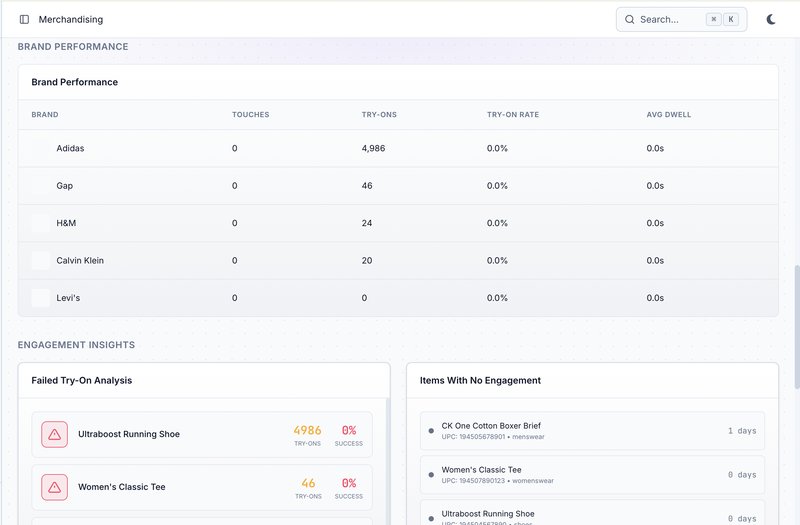Click the Brand Performance card title
This screenshot has height=525, width=800.
pos(74,82)
